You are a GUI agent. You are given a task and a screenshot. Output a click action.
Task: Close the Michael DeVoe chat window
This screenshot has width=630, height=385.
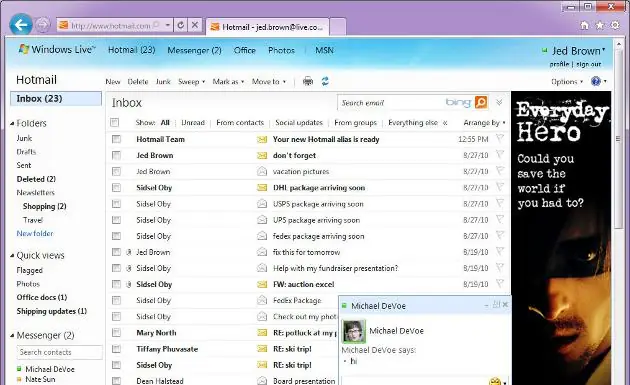[505, 305]
